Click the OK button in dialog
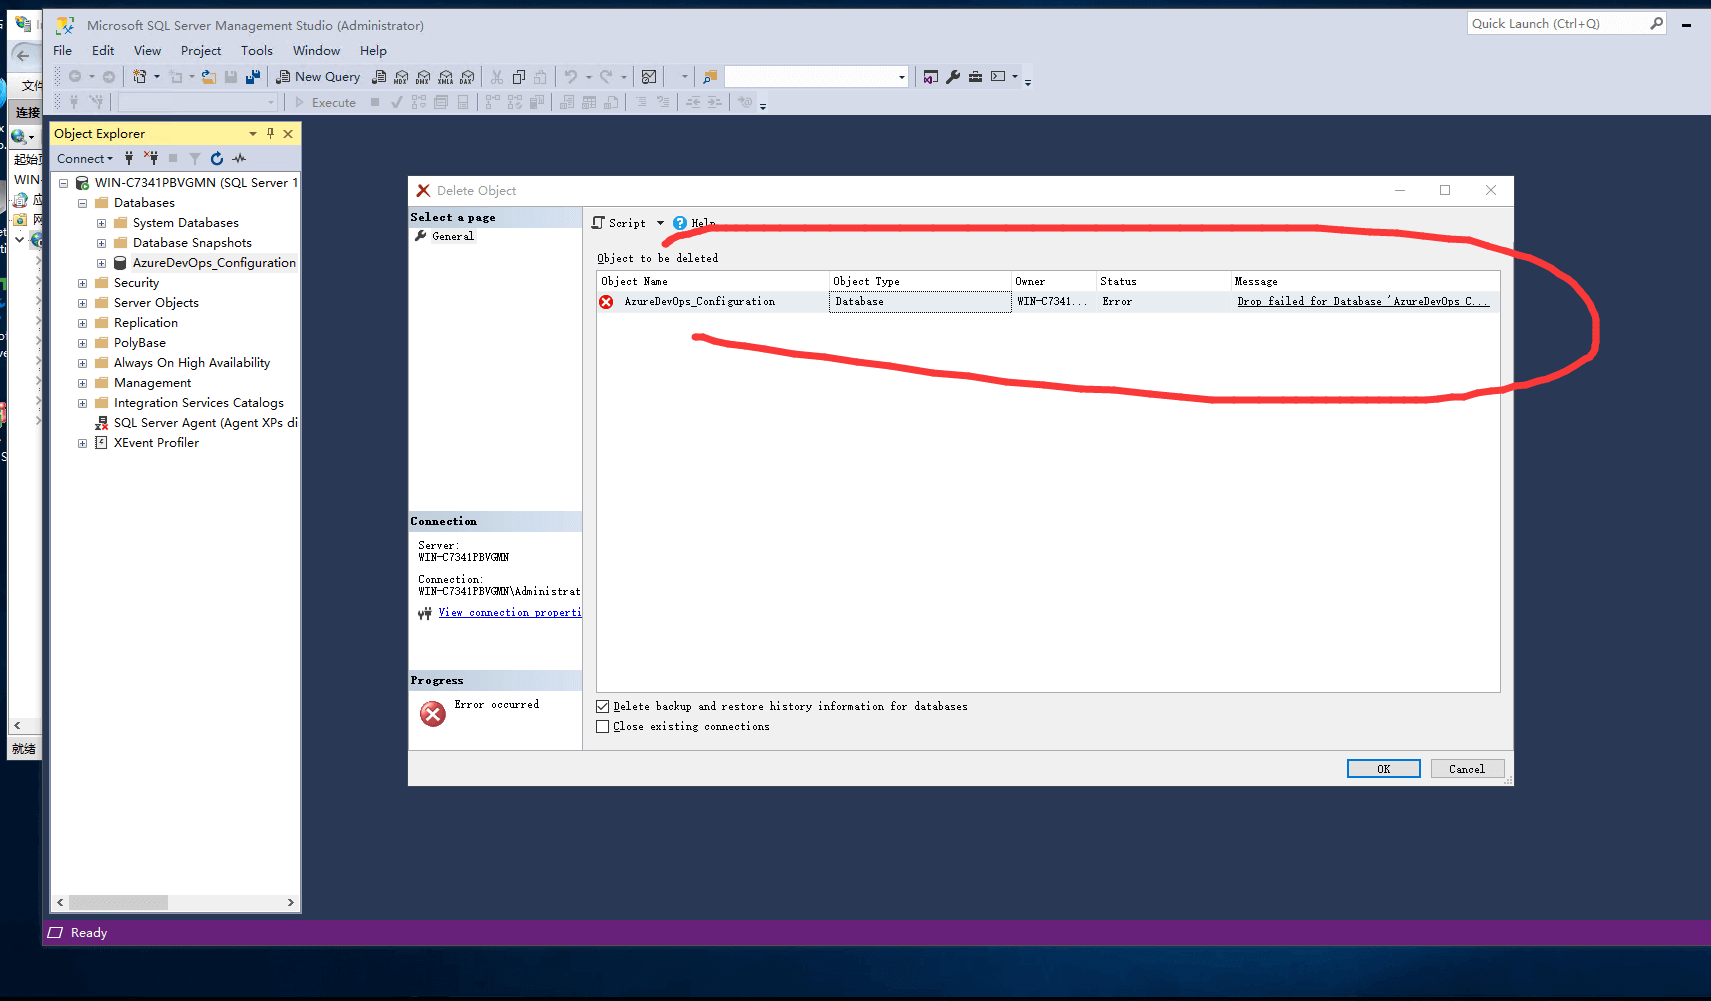 1383,769
